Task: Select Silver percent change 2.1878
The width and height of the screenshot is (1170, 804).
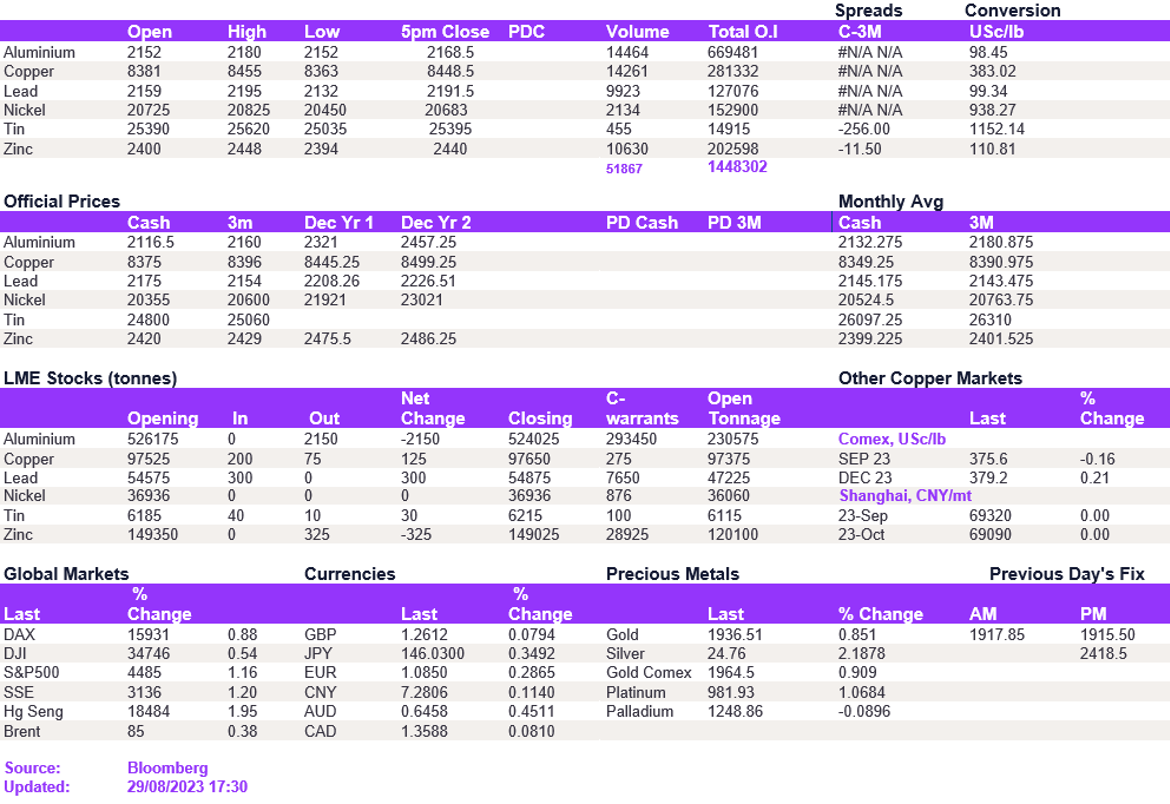Action: pos(862,654)
